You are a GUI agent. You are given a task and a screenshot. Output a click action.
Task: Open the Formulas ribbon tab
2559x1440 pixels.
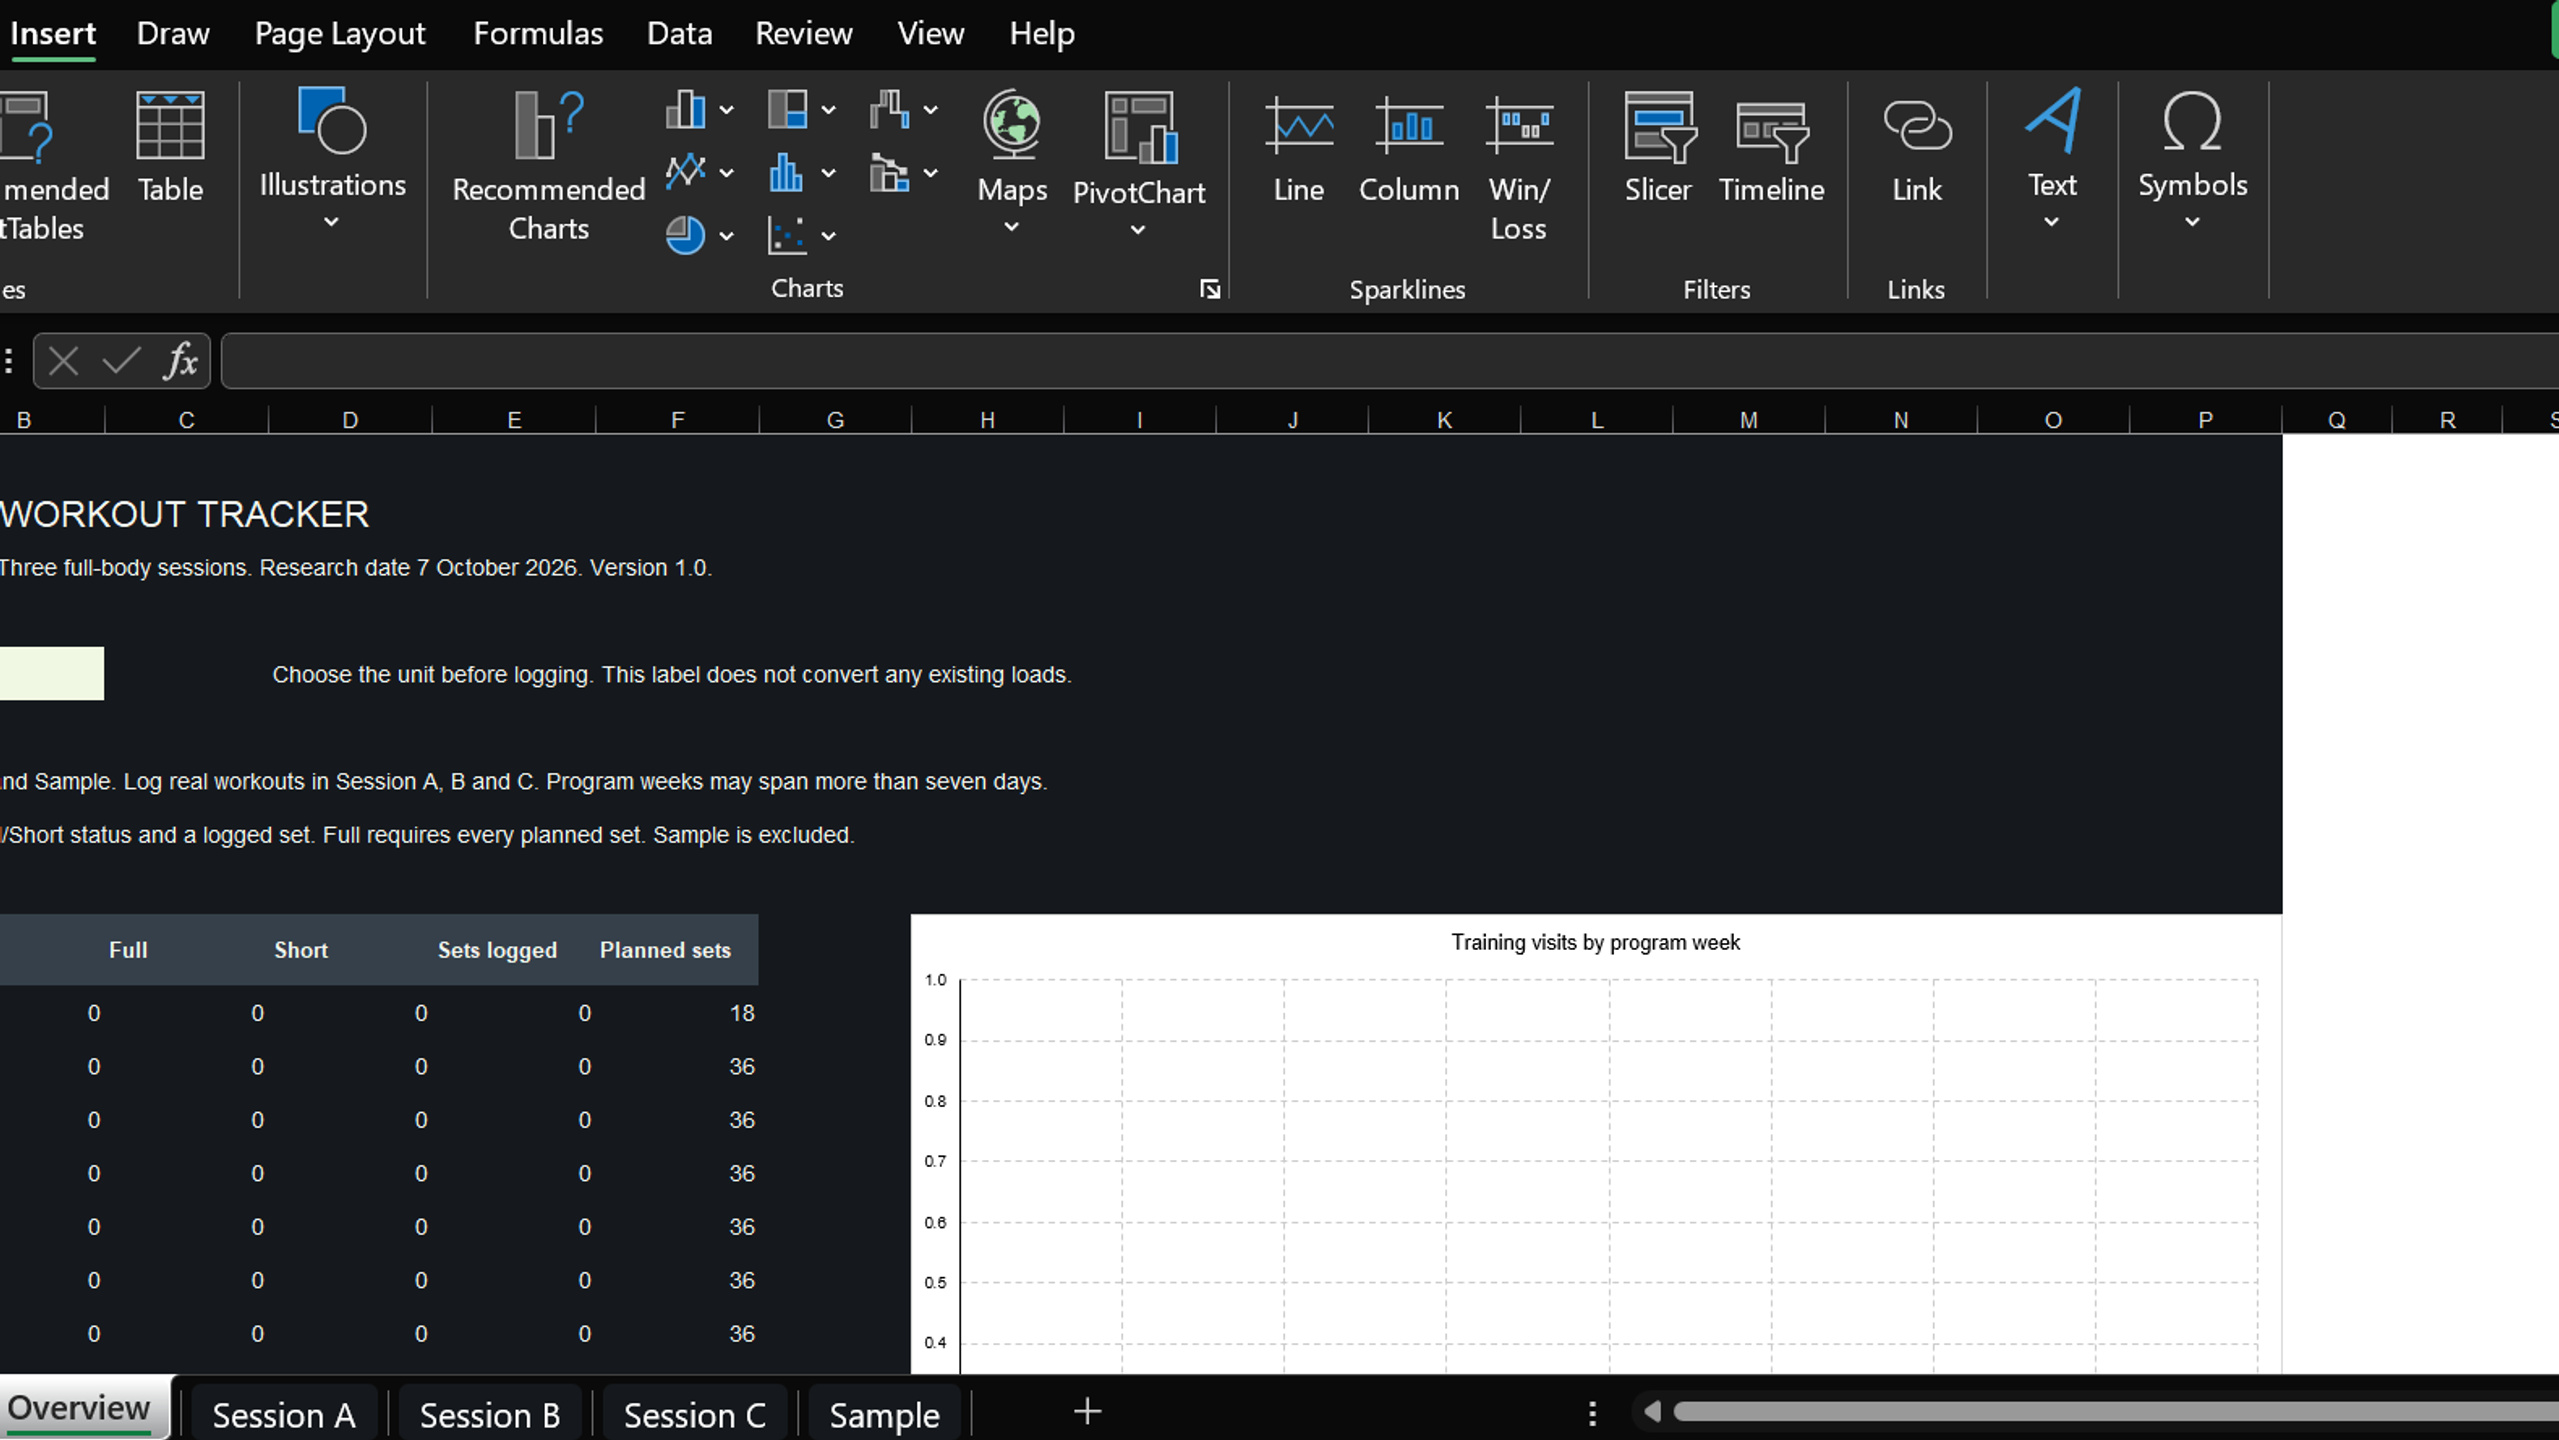538,33
